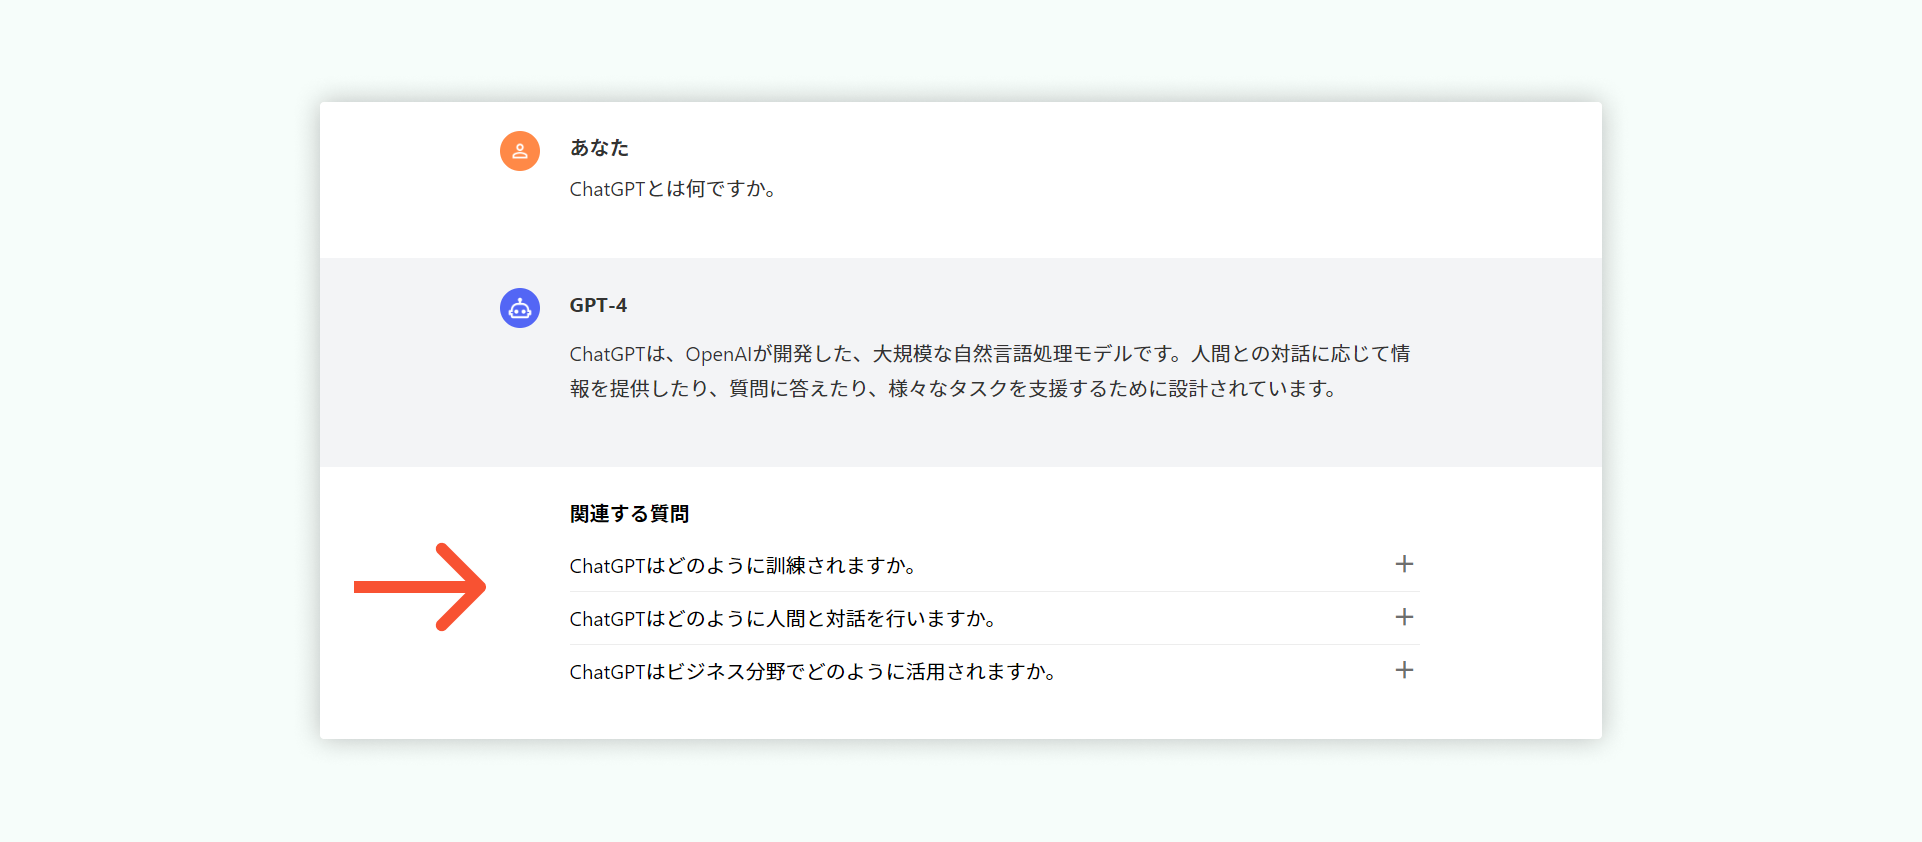This screenshot has height=842, width=1922.
Task: Click the あなた sender name
Action: (599, 148)
